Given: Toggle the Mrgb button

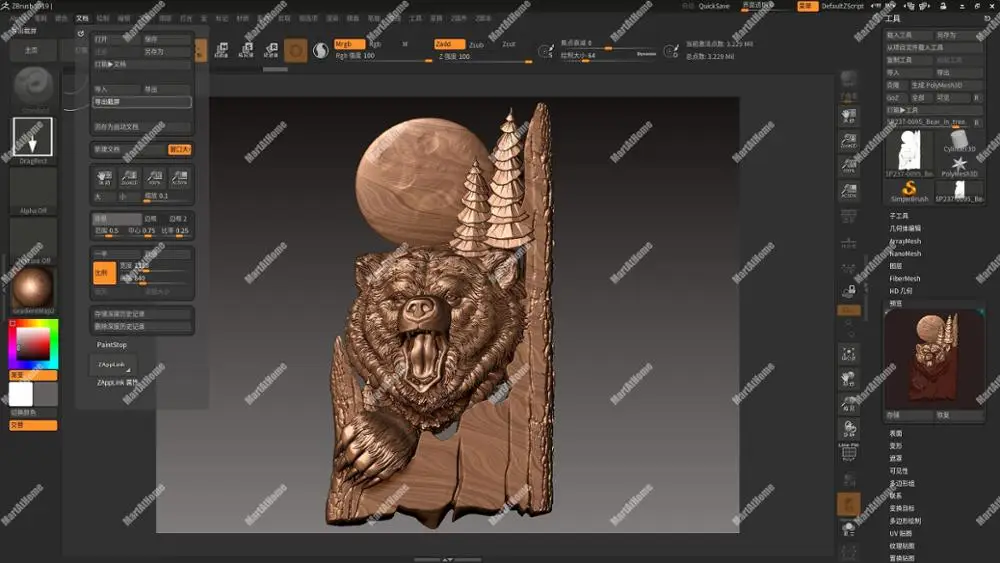Looking at the screenshot, I should (x=349, y=44).
